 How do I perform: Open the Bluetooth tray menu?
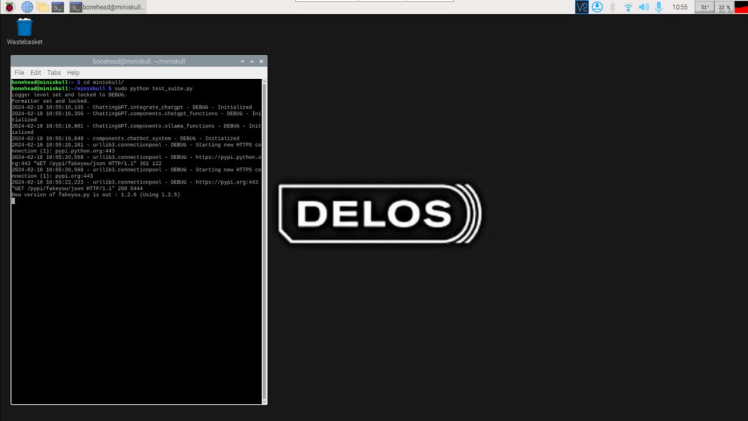pyautogui.click(x=613, y=7)
